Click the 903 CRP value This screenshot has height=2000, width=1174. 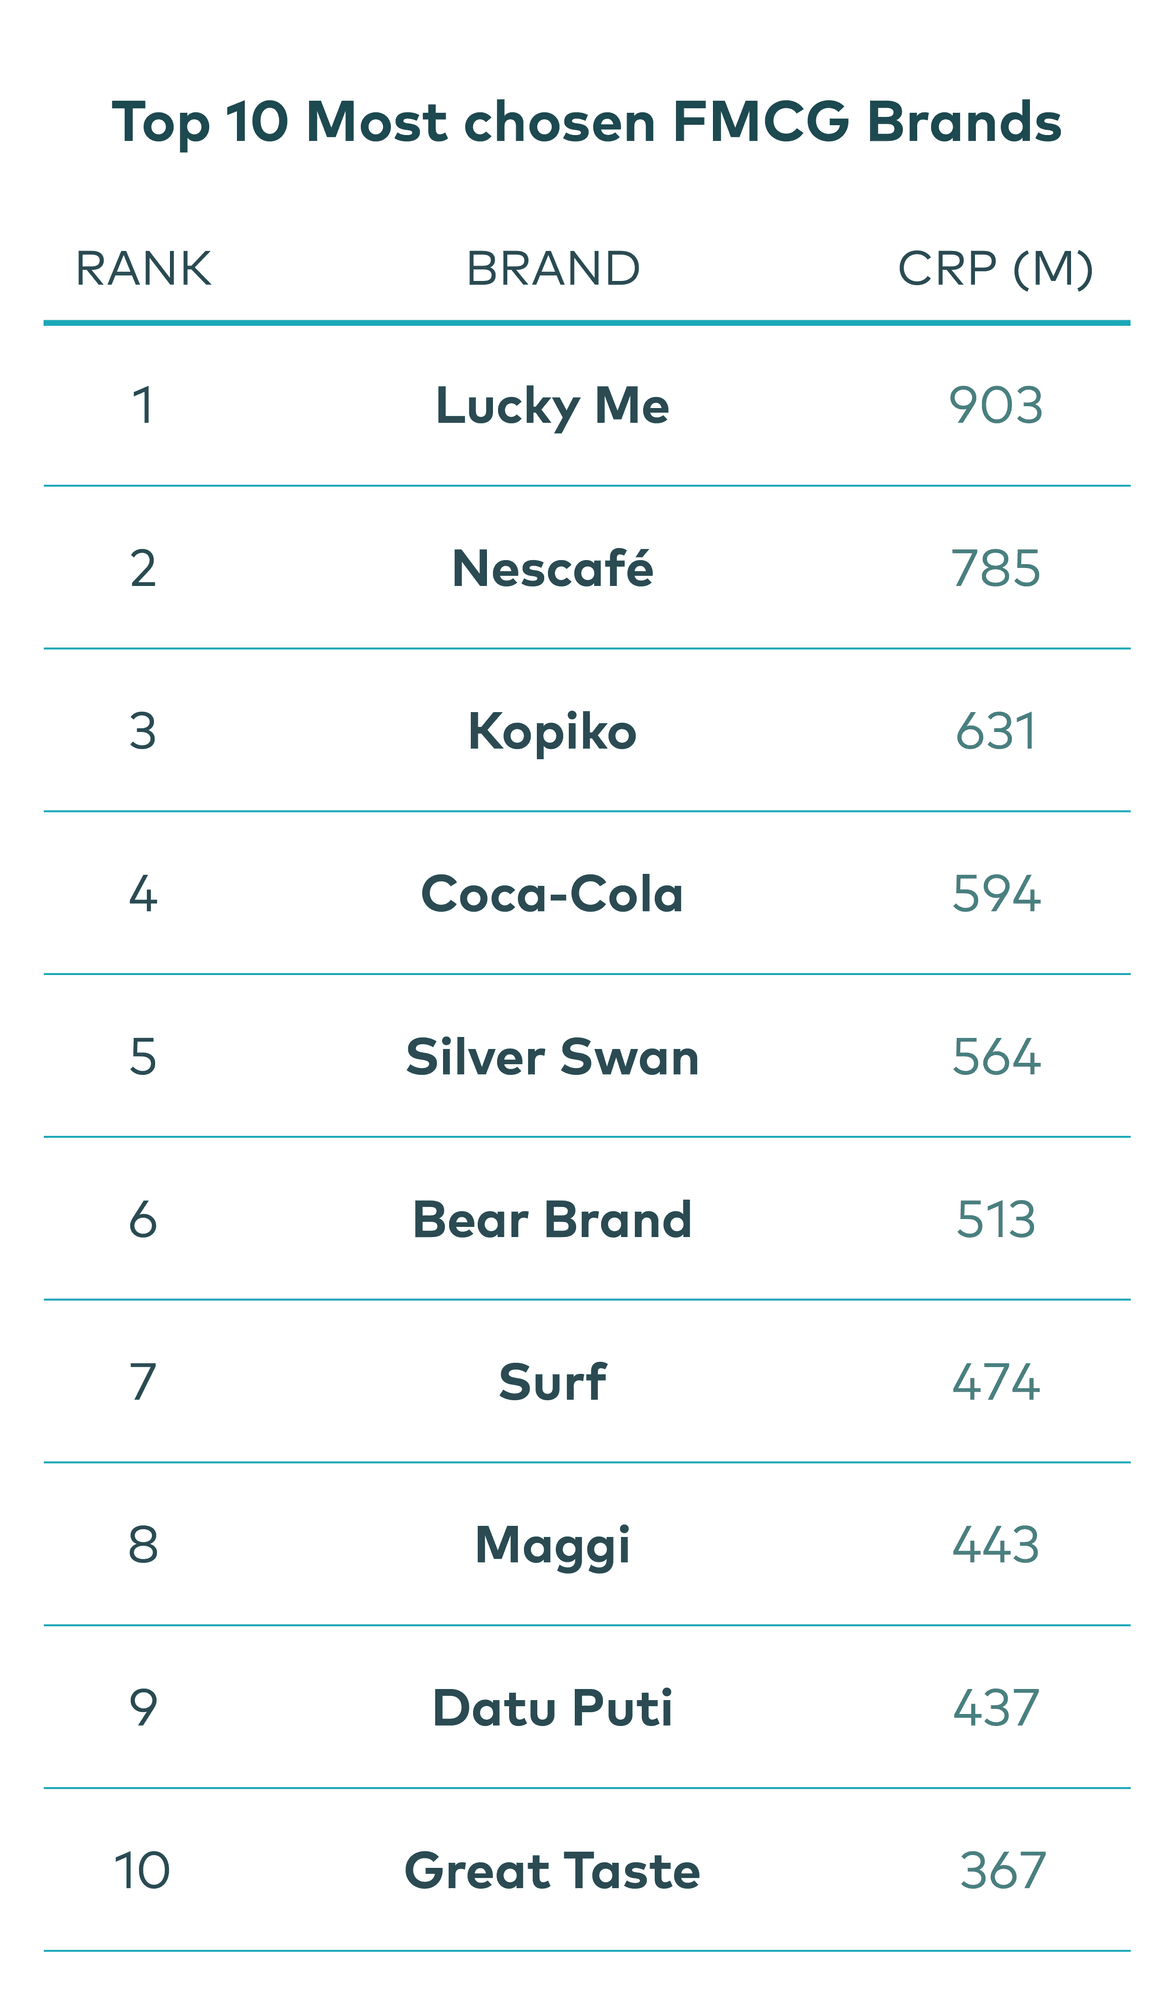(x=996, y=406)
